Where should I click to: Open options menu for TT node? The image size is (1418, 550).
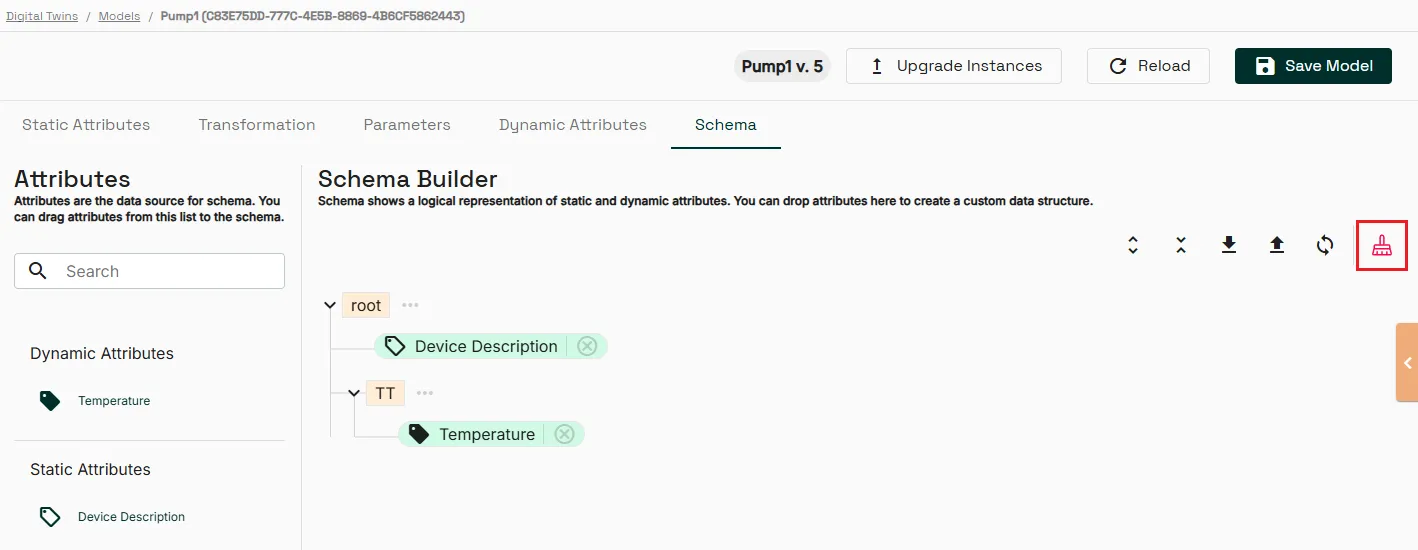[x=425, y=393]
